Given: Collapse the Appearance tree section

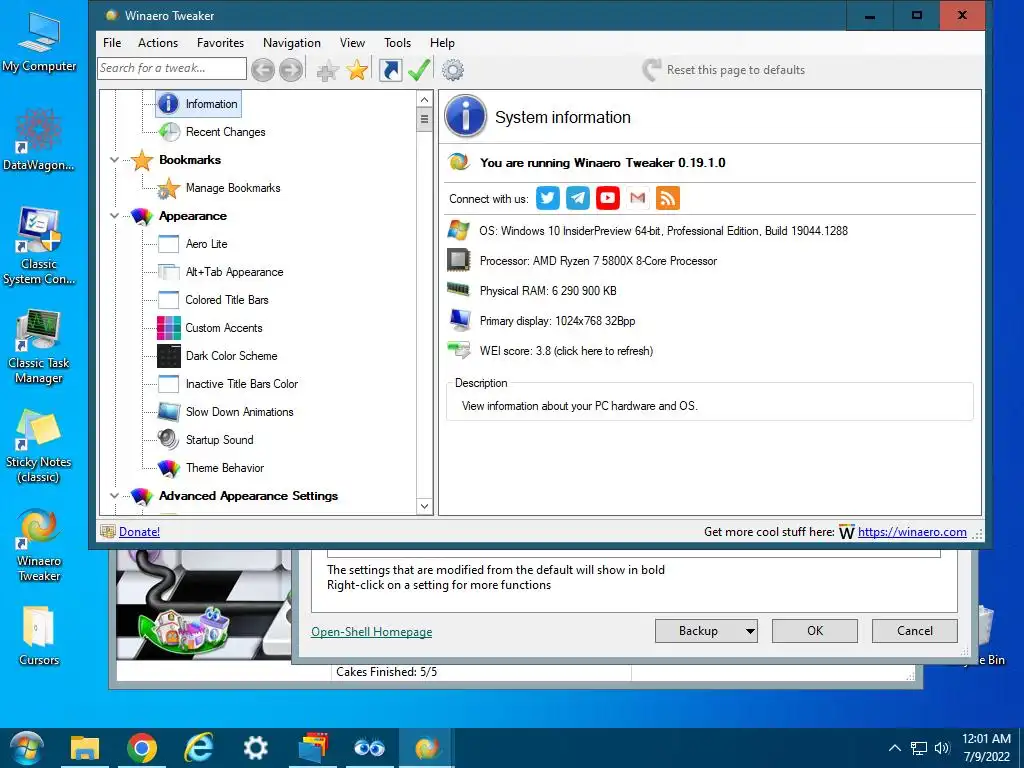Looking at the screenshot, I should (114, 216).
